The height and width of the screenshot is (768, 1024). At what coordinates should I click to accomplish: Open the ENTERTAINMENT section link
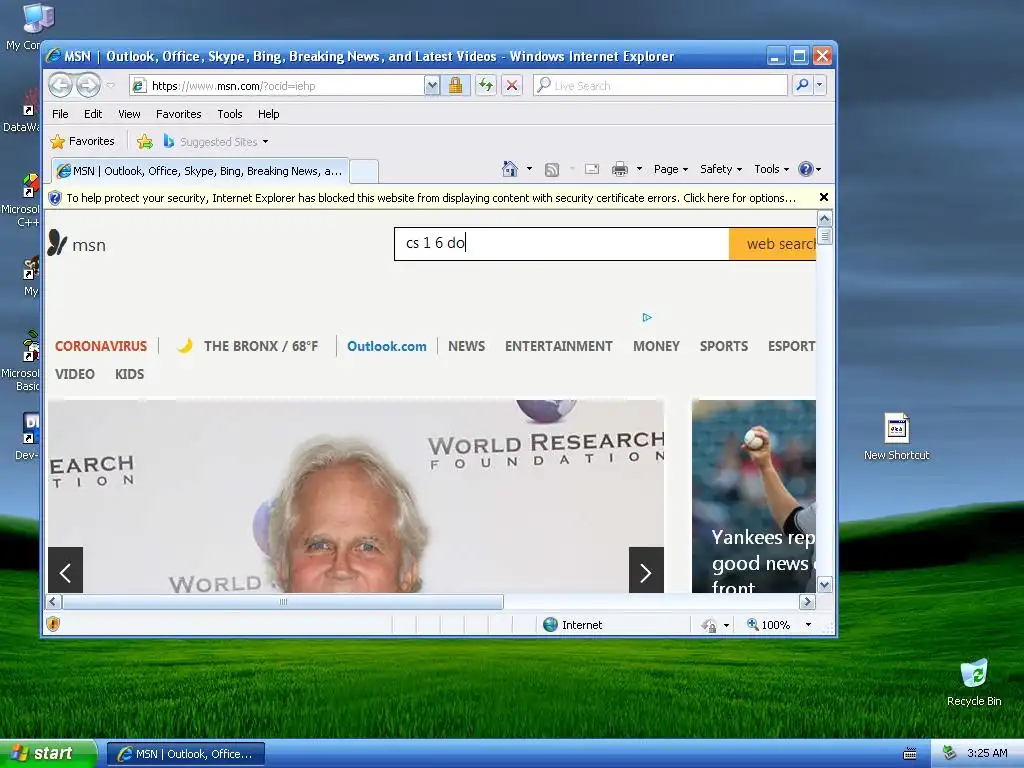pos(558,346)
